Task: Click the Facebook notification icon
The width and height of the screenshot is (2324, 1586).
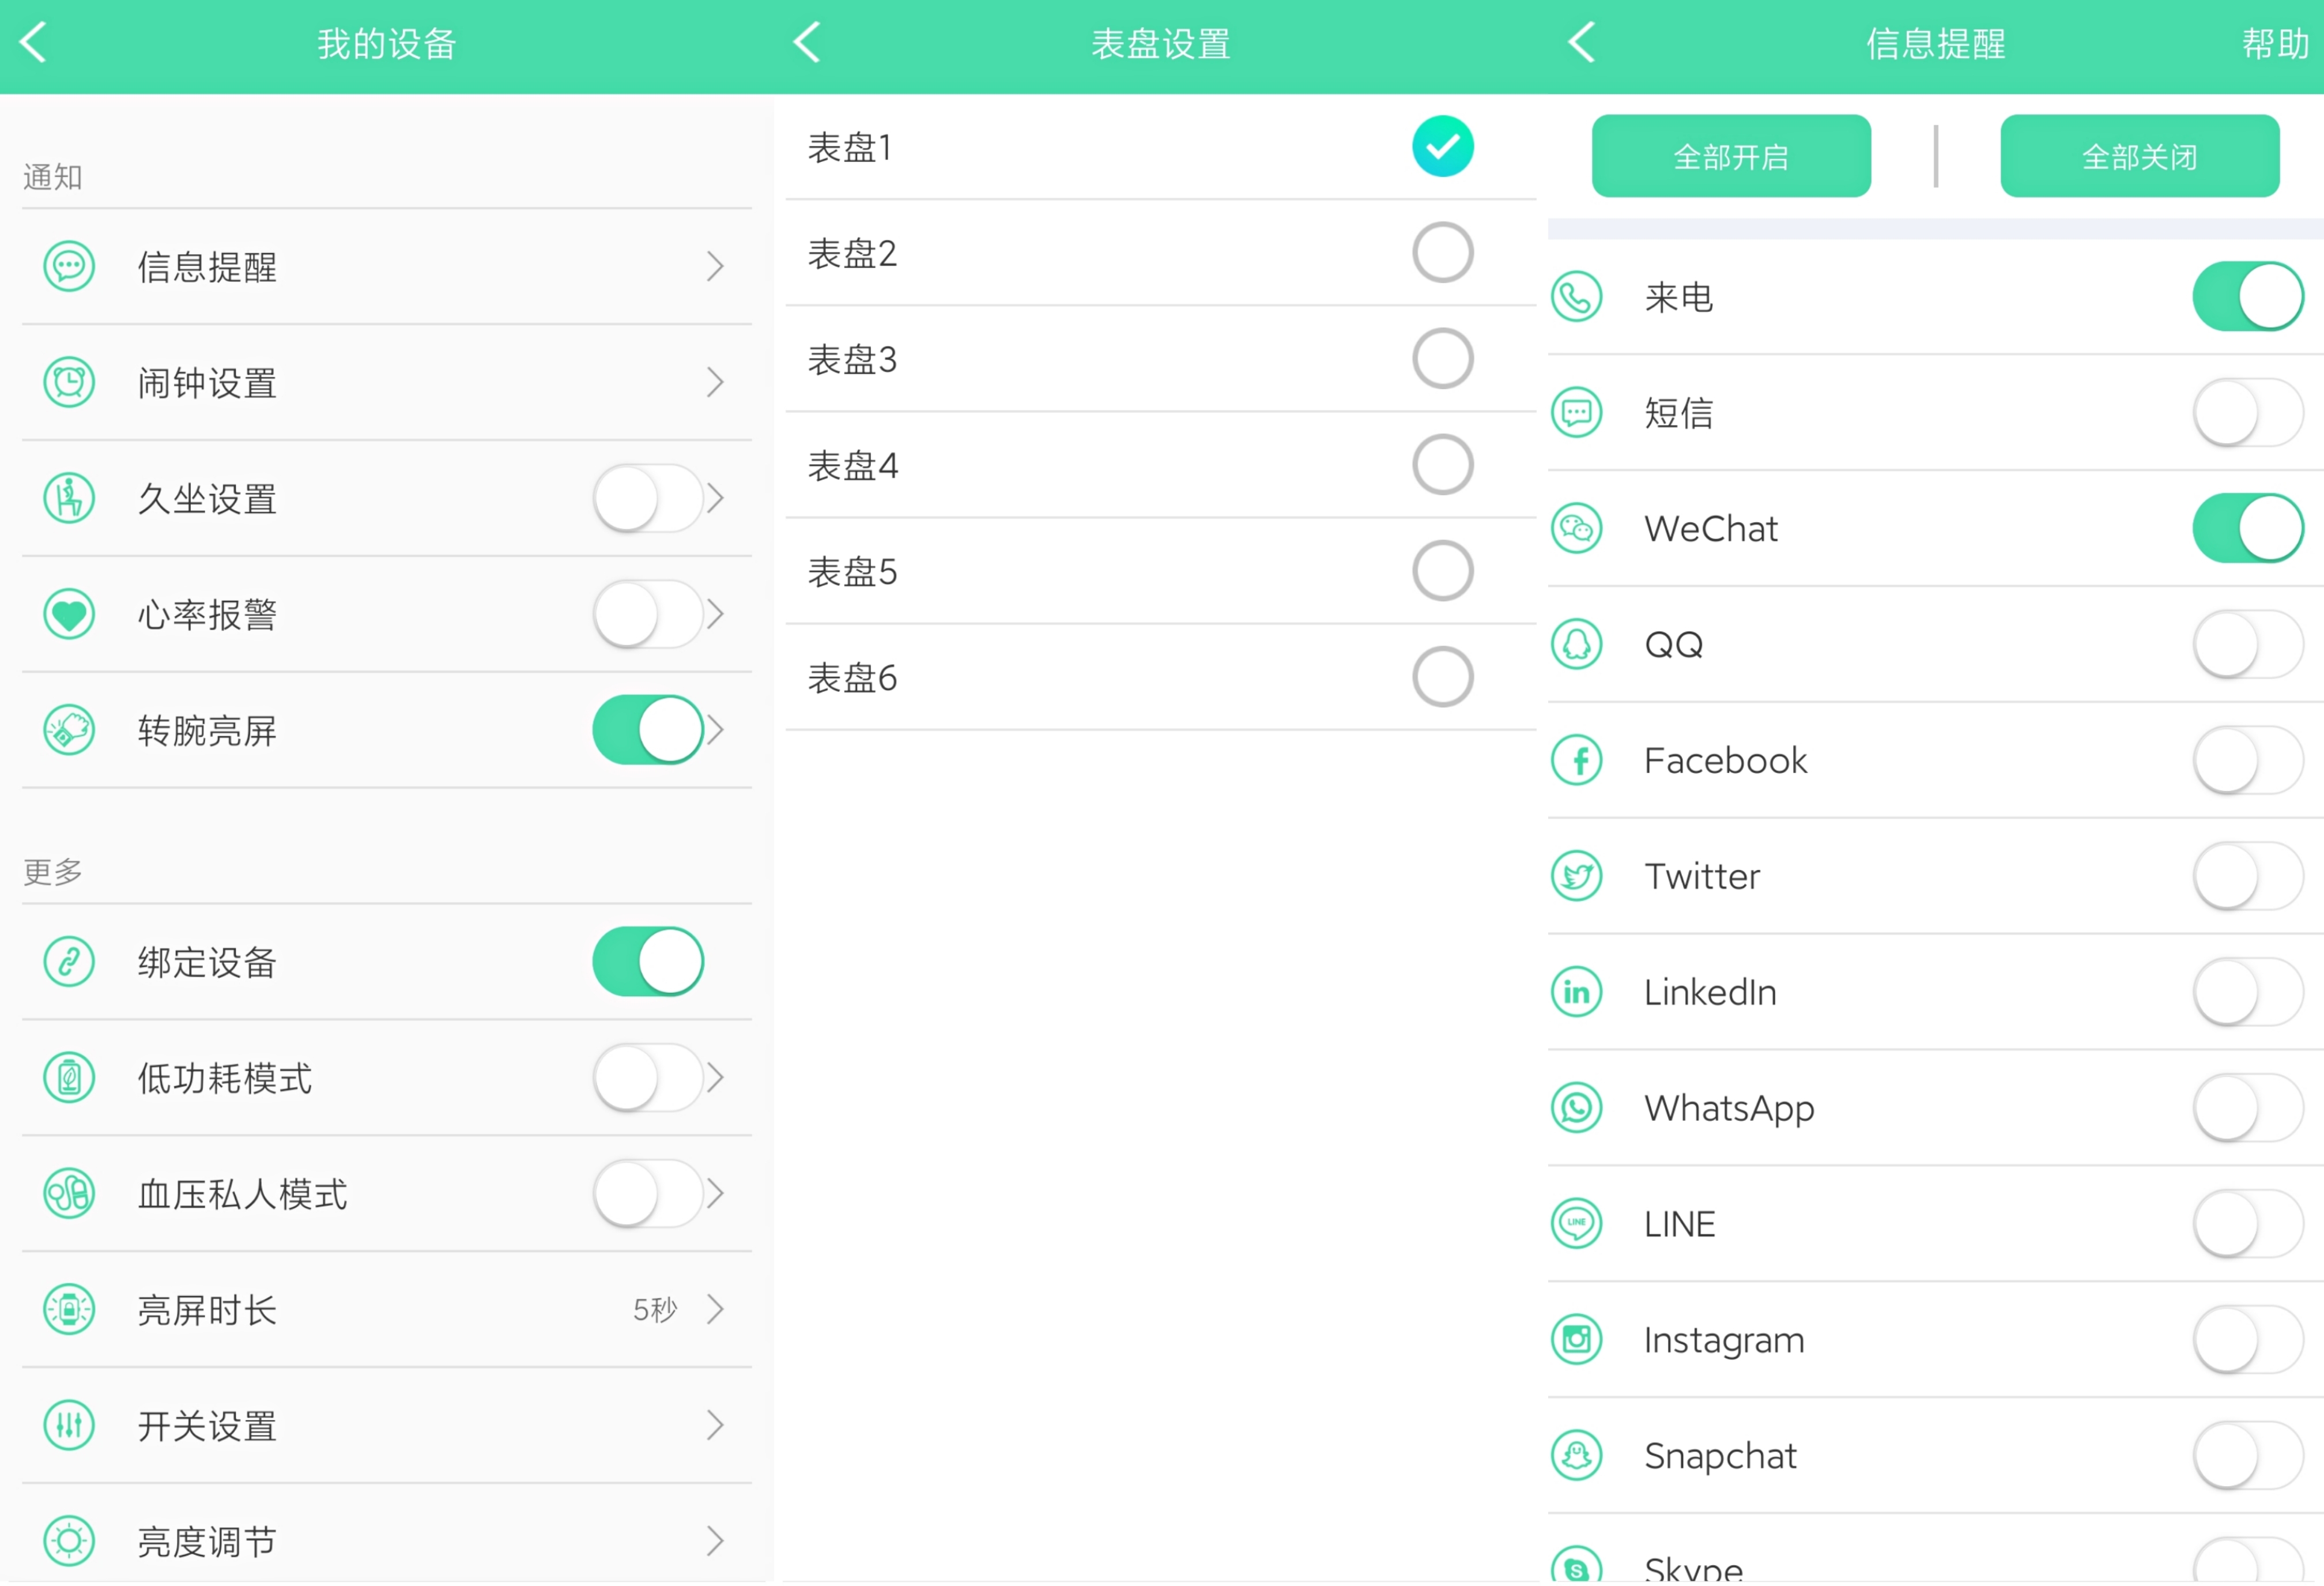Action: point(1576,760)
